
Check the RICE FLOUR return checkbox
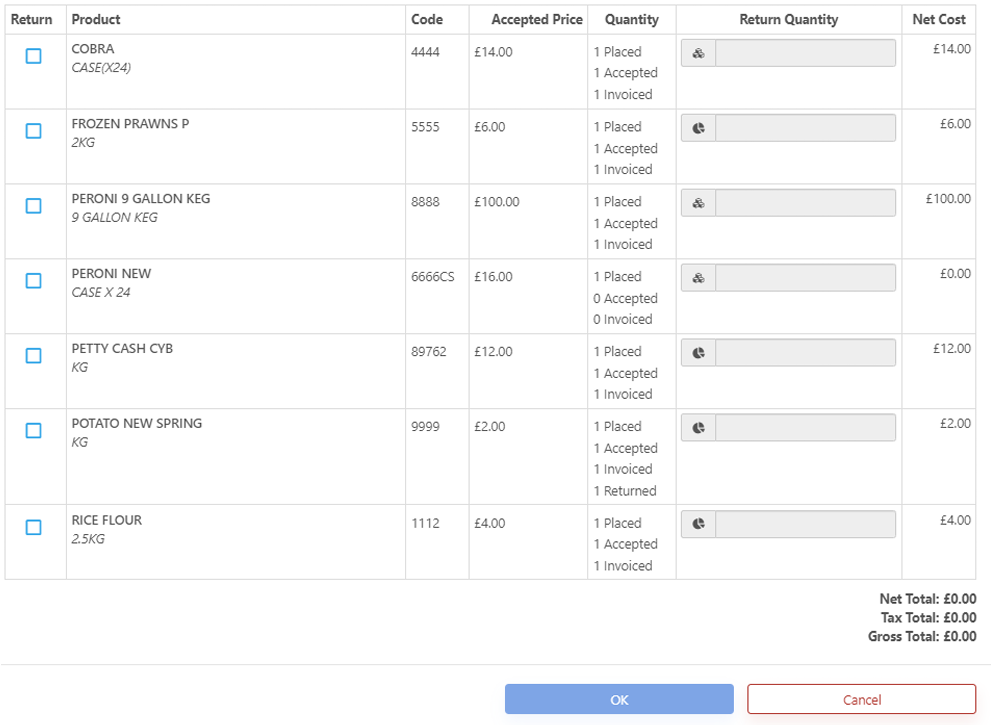click(33, 527)
